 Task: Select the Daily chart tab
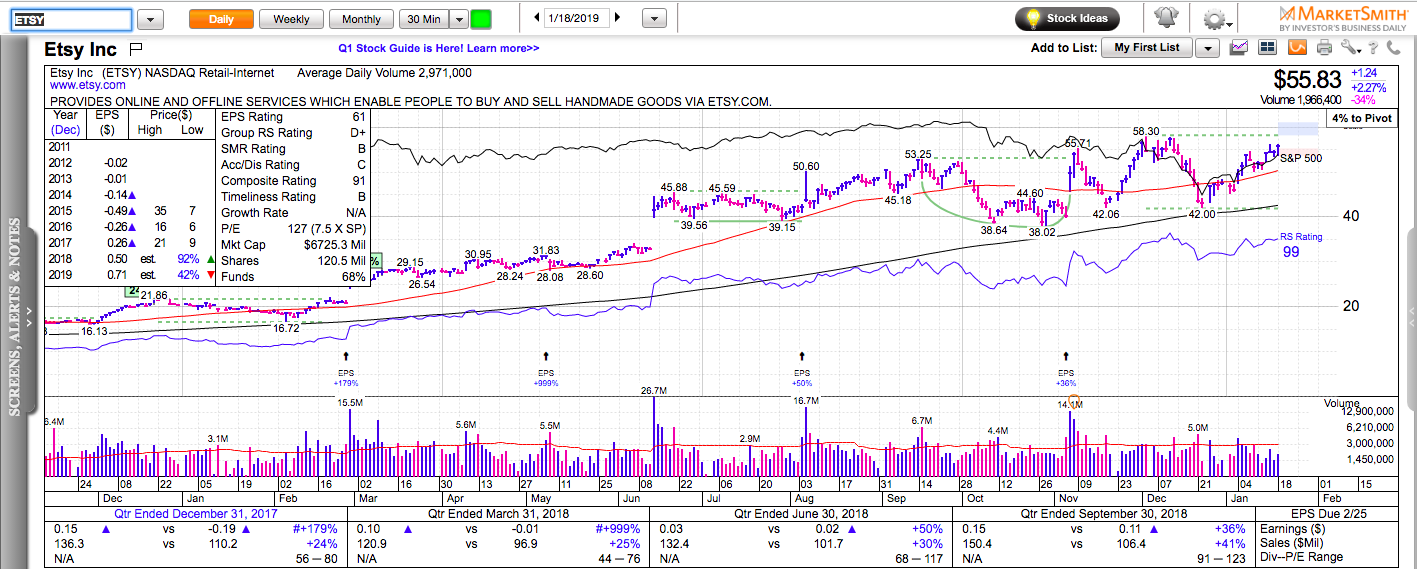(x=221, y=19)
